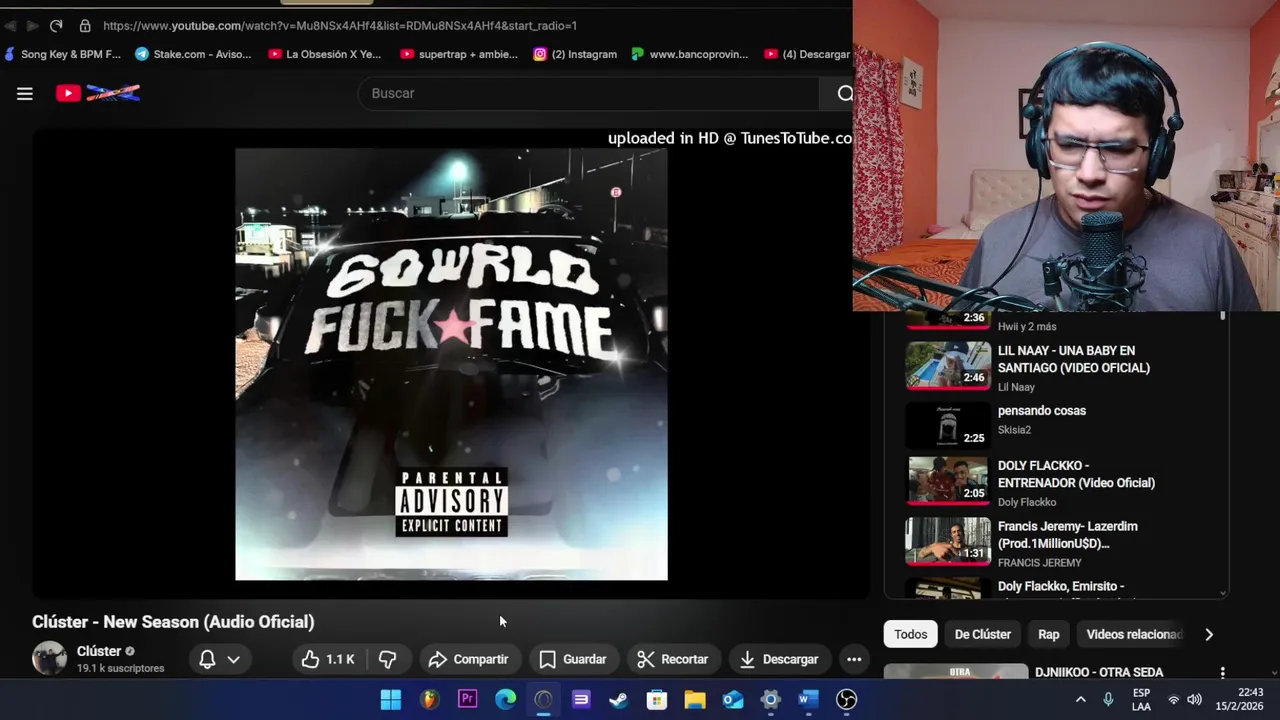Open Microsoft Edge from the taskbar
This screenshot has width=1280, height=720.
coord(505,700)
